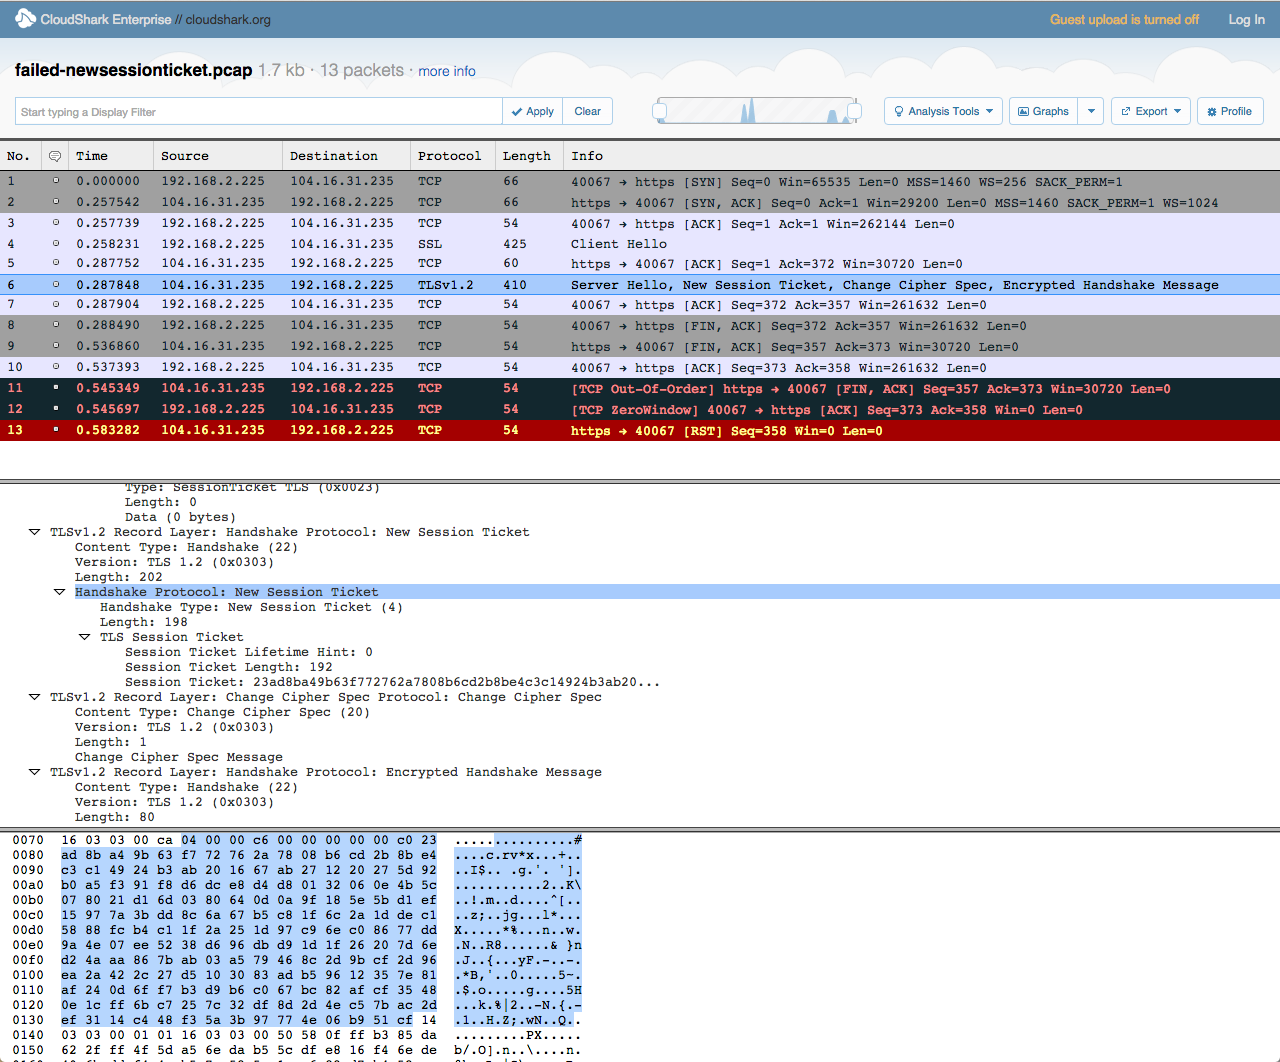Click the annotation marker on packet 11 row
The width and height of the screenshot is (1280, 1062).
click(55, 388)
